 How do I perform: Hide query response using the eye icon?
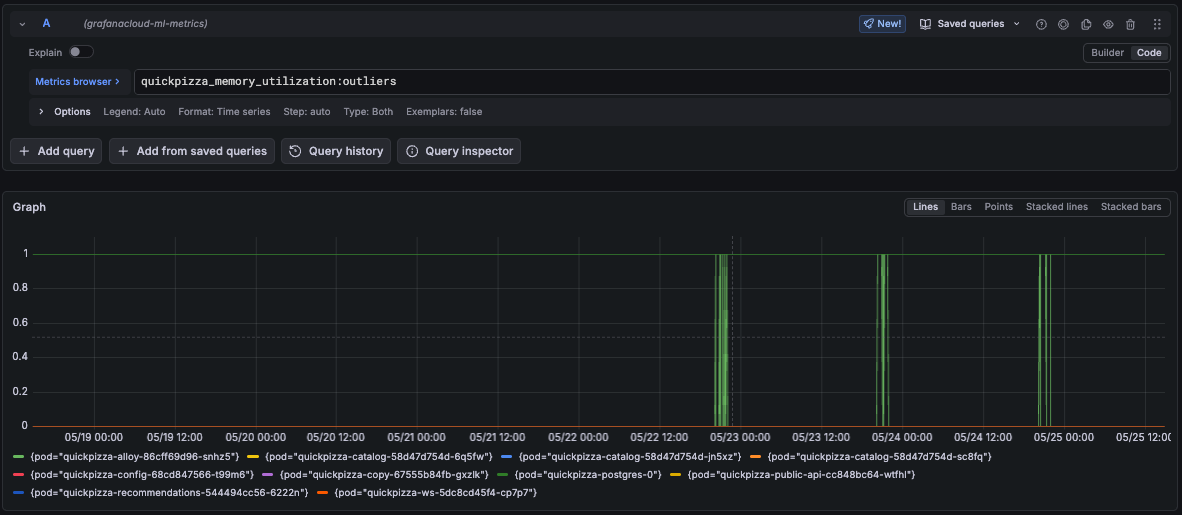(1108, 24)
